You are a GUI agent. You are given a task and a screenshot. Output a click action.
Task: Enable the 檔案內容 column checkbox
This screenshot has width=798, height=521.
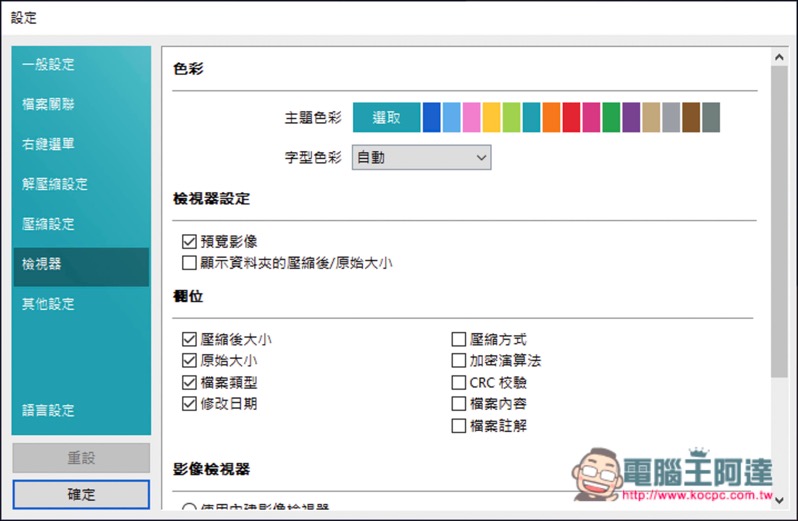click(x=459, y=404)
